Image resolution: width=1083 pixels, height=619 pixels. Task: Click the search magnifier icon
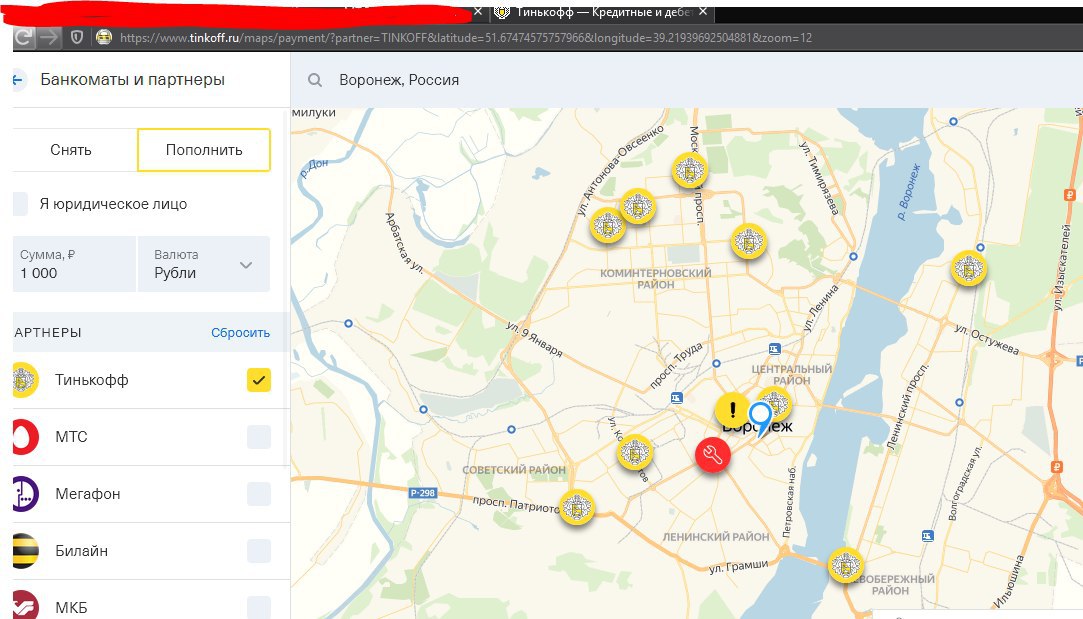315,80
